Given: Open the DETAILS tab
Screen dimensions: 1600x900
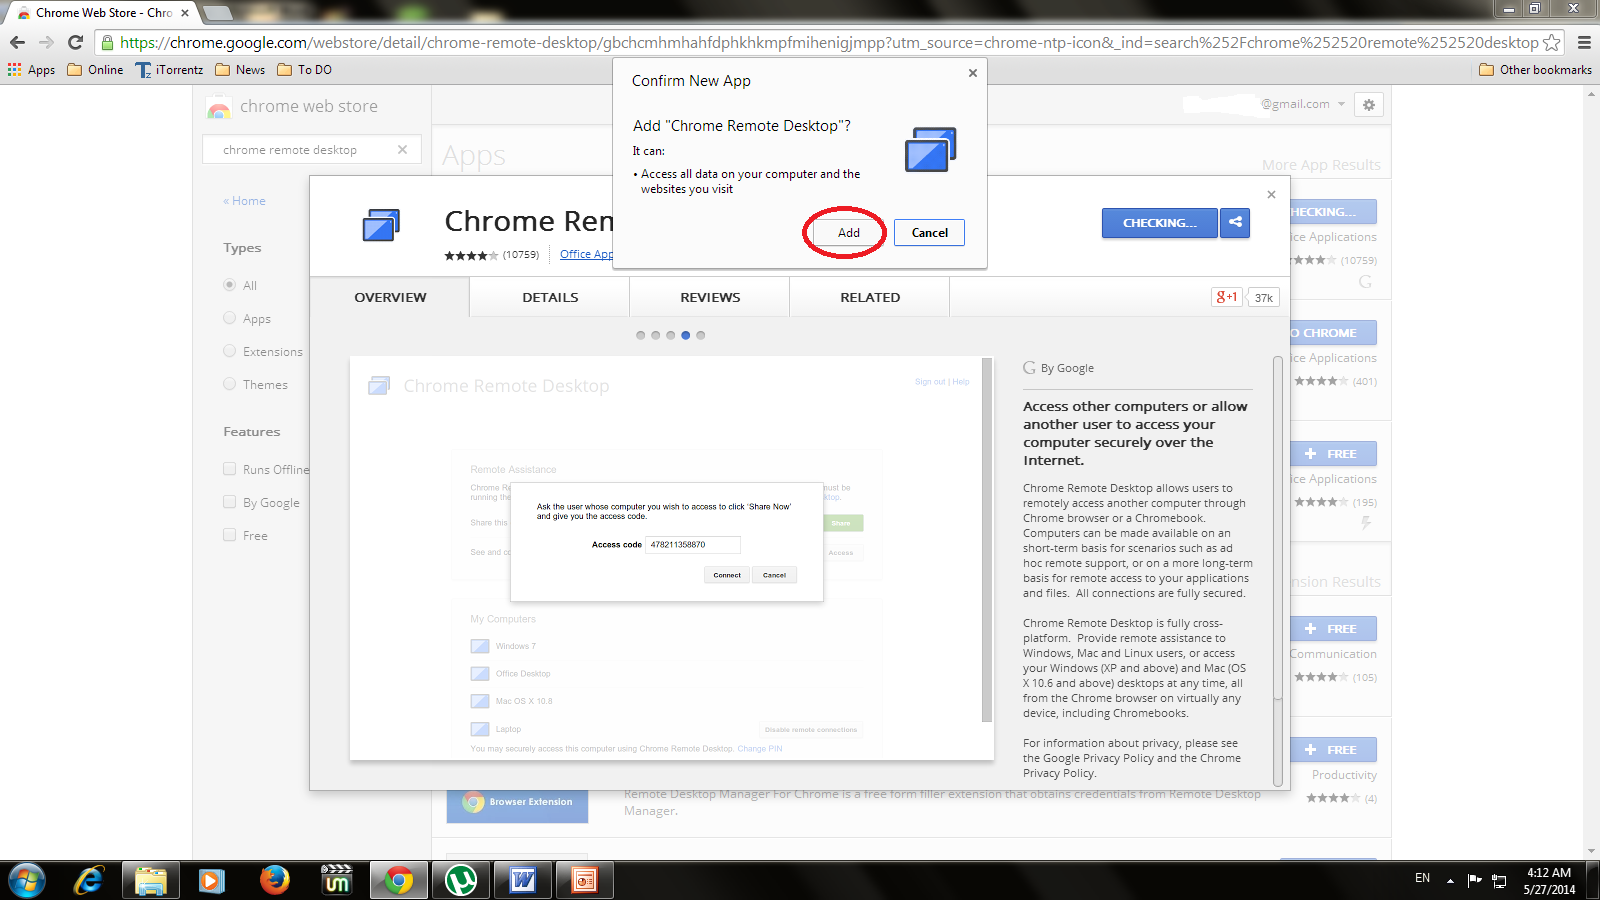Looking at the screenshot, I should (x=549, y=297).
